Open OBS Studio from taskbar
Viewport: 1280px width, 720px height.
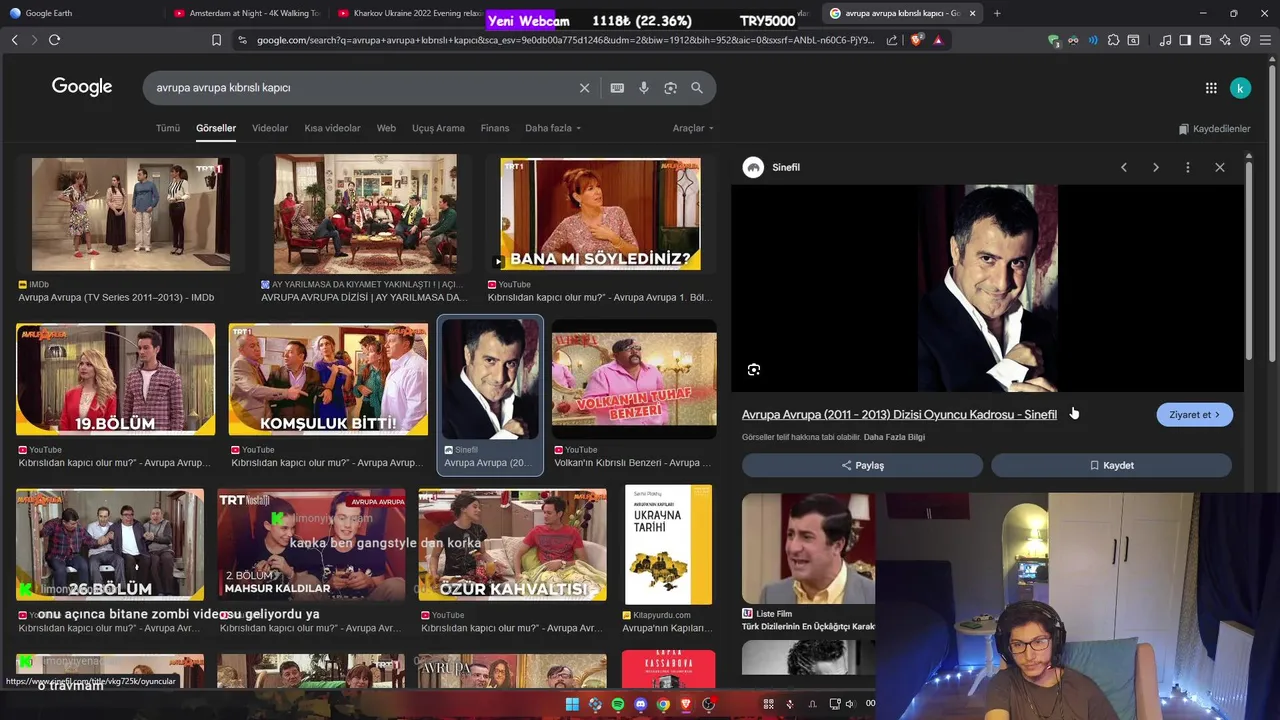click(x=709, y=705)
